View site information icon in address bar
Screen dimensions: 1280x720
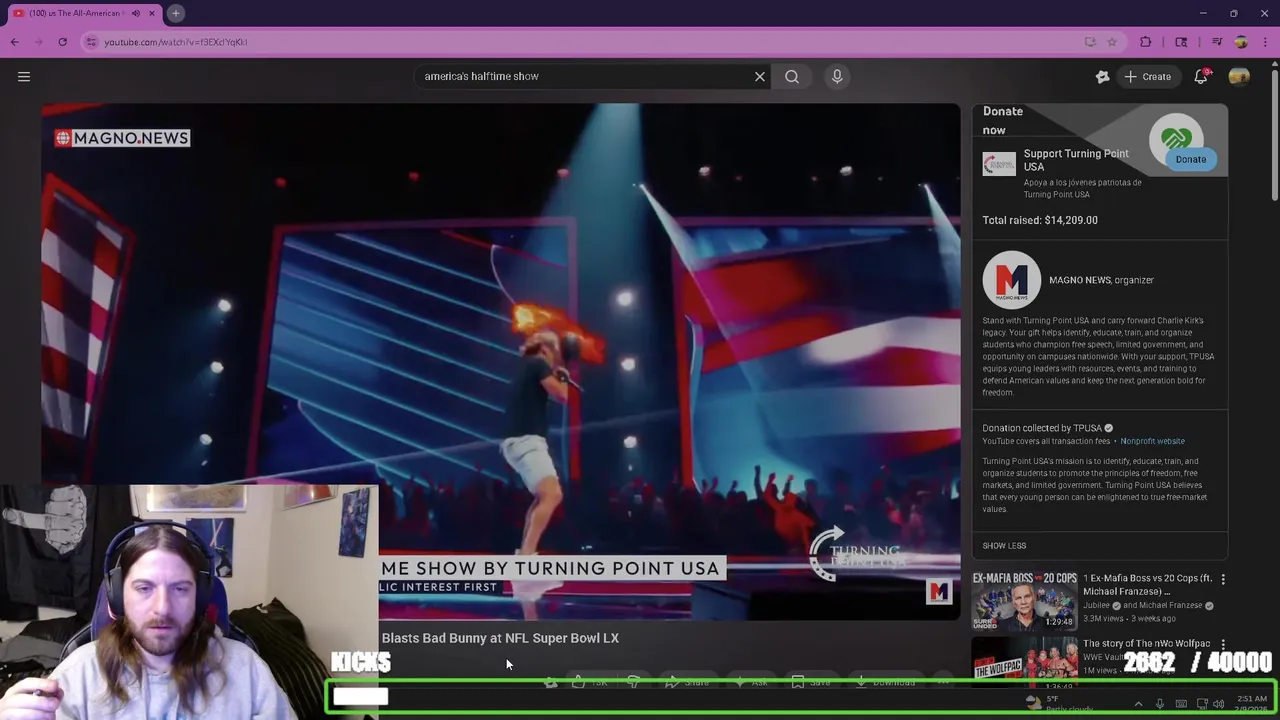(91, 42)
